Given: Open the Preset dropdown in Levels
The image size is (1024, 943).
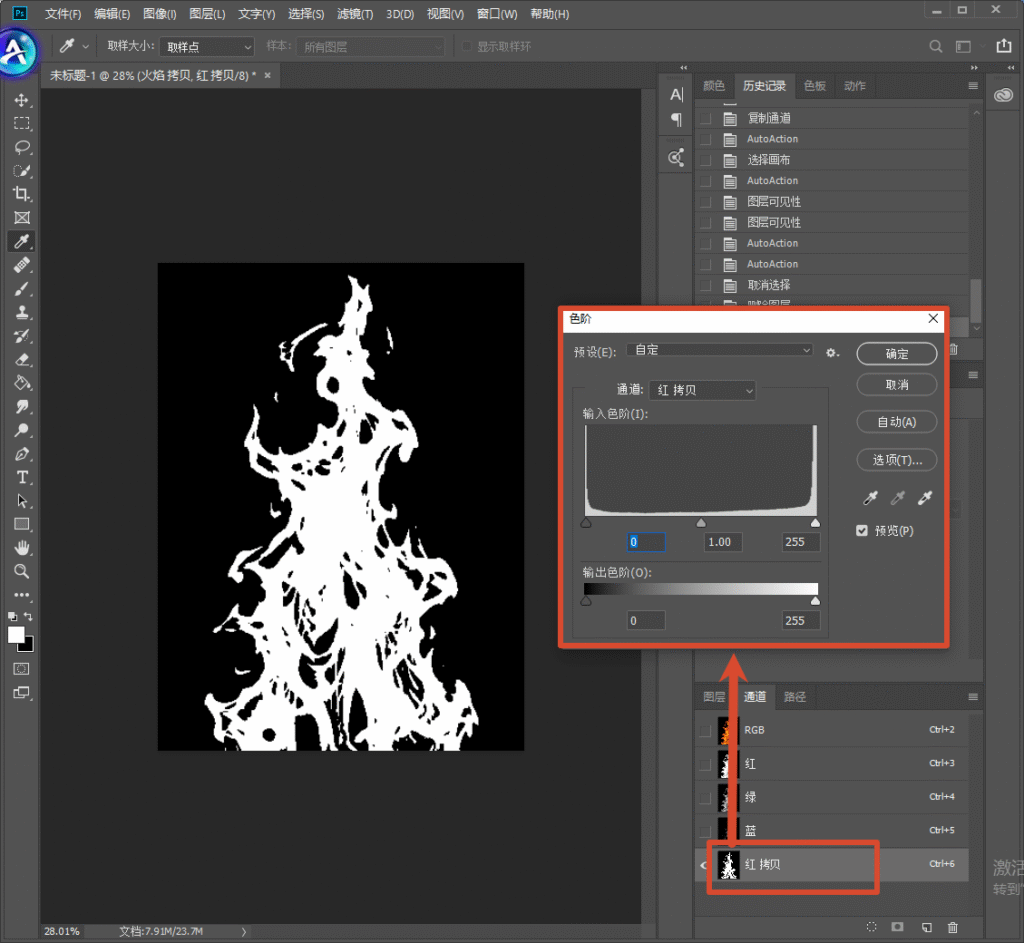Looking at the screenshot, I should 720,350.
